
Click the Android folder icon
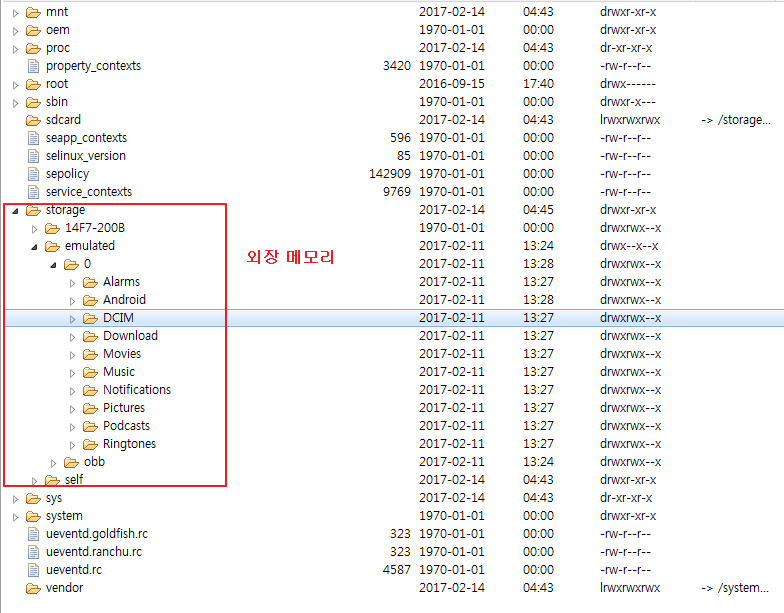click(x=90, y=300)
